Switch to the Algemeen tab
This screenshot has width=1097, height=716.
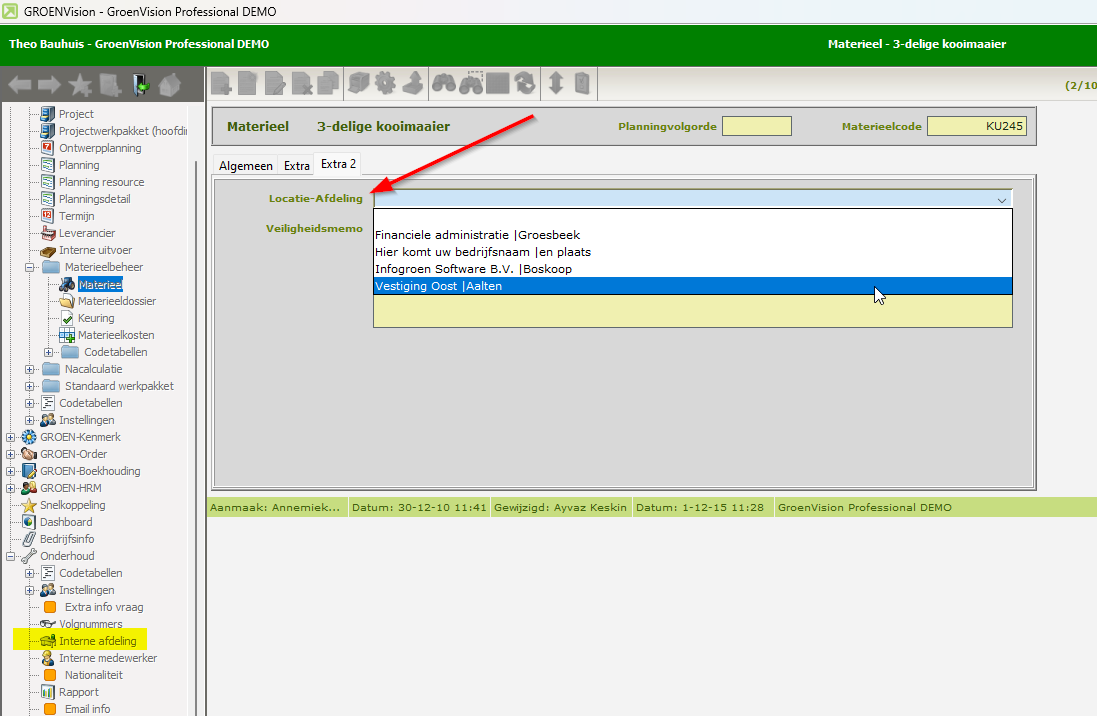click(x=246, y=165)
